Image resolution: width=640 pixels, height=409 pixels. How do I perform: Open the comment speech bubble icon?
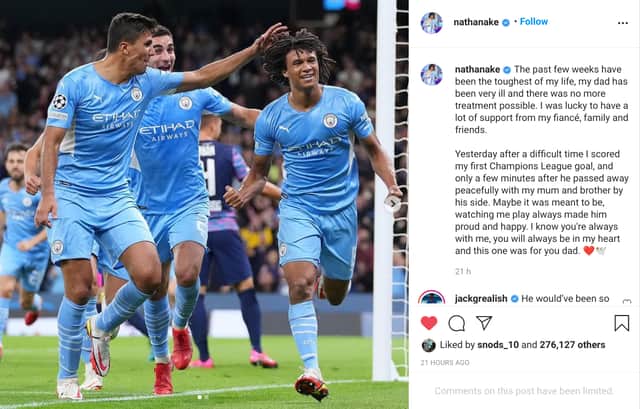tap(456, 323)
